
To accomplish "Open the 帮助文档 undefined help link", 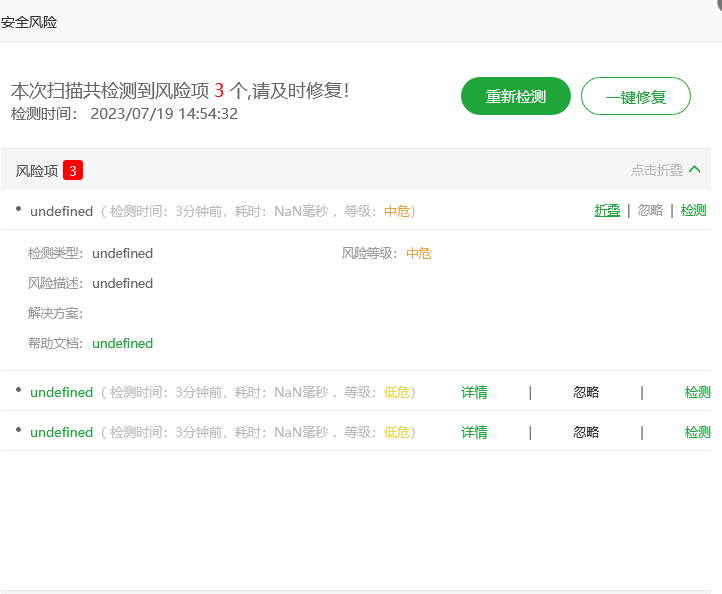I will [x=122, y=344].
